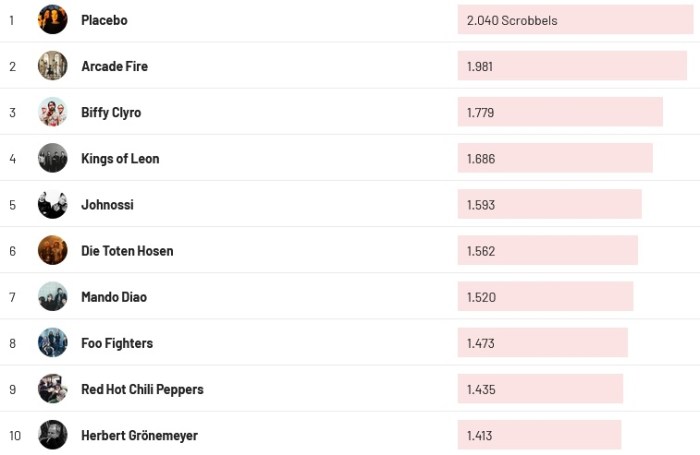Click the 1.562 scrobble bar
The image size is (700, 455).
(547, 250)
